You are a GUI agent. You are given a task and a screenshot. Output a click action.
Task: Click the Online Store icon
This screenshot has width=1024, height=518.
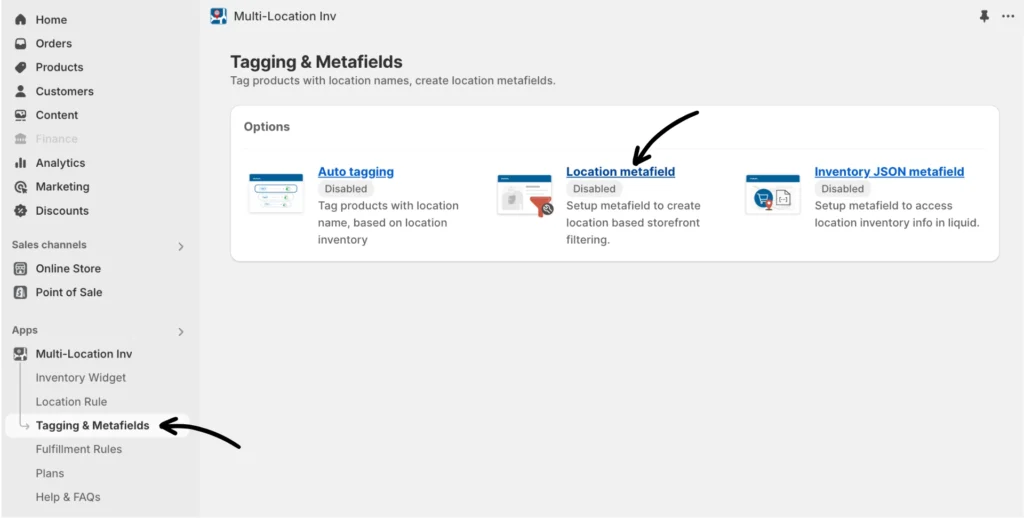pos(20,269)
